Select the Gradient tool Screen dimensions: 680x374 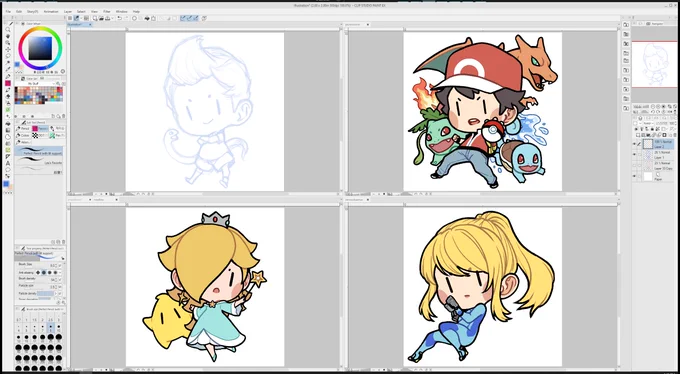8,130
